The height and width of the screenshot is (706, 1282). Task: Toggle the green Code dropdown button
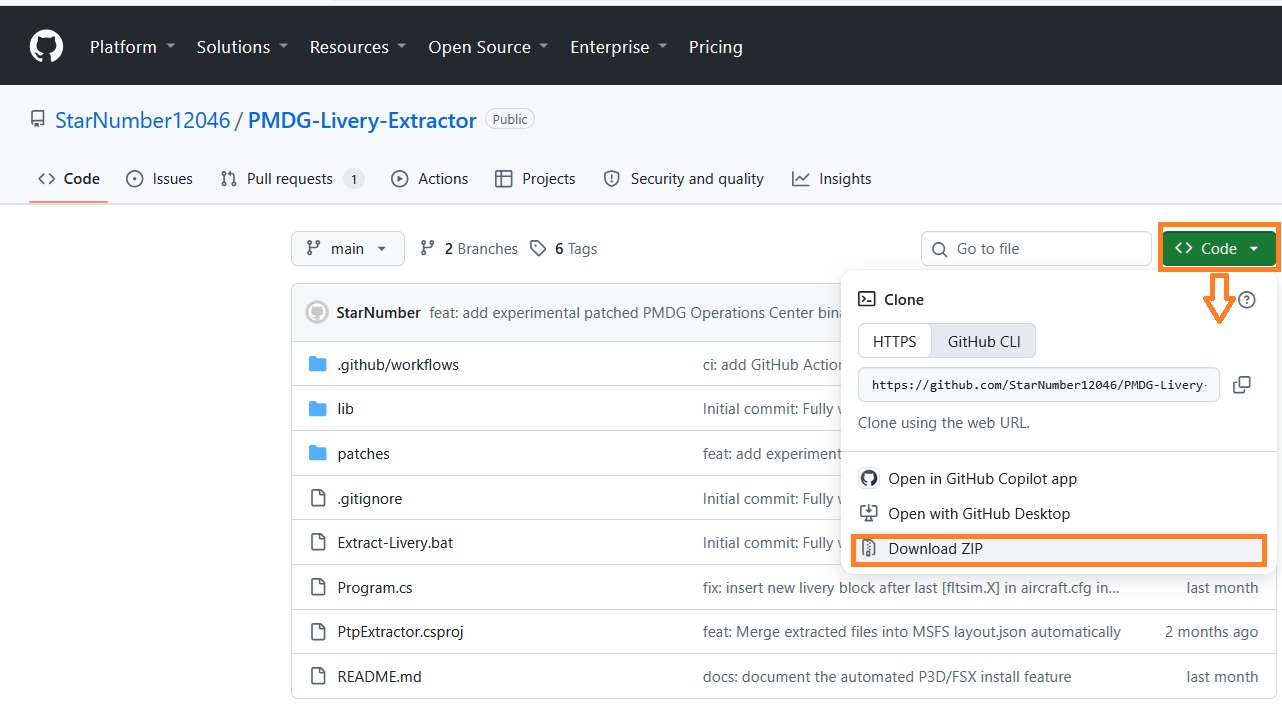coord(1219,249)
